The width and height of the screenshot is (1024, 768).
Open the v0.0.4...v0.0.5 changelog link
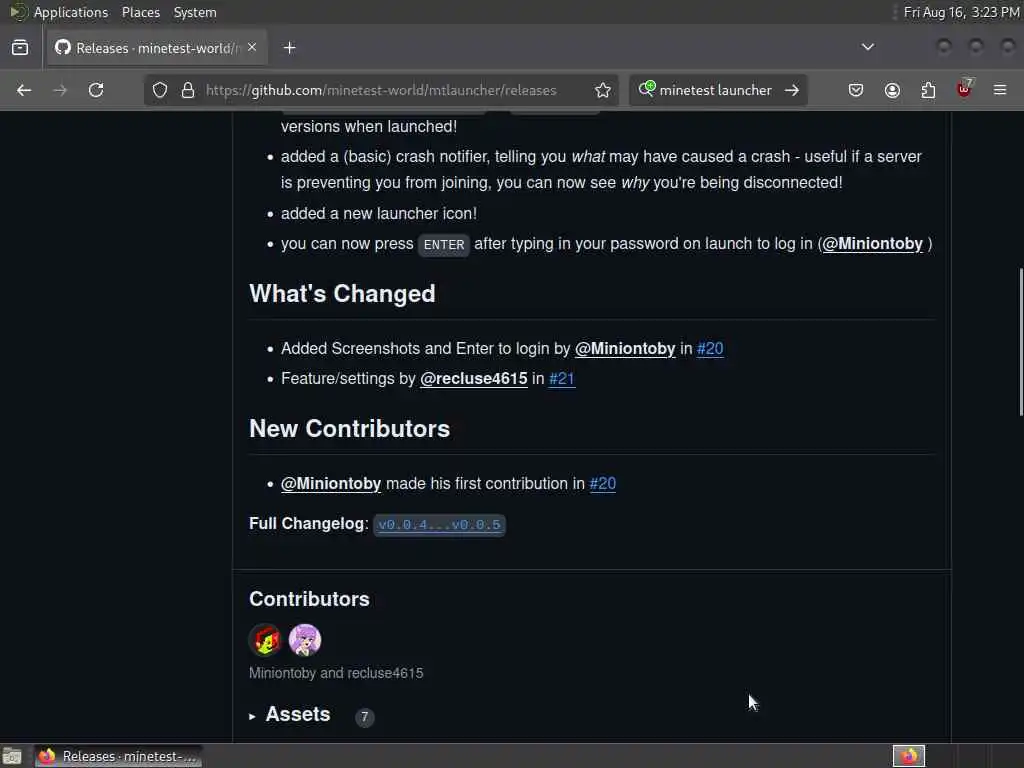440,524
